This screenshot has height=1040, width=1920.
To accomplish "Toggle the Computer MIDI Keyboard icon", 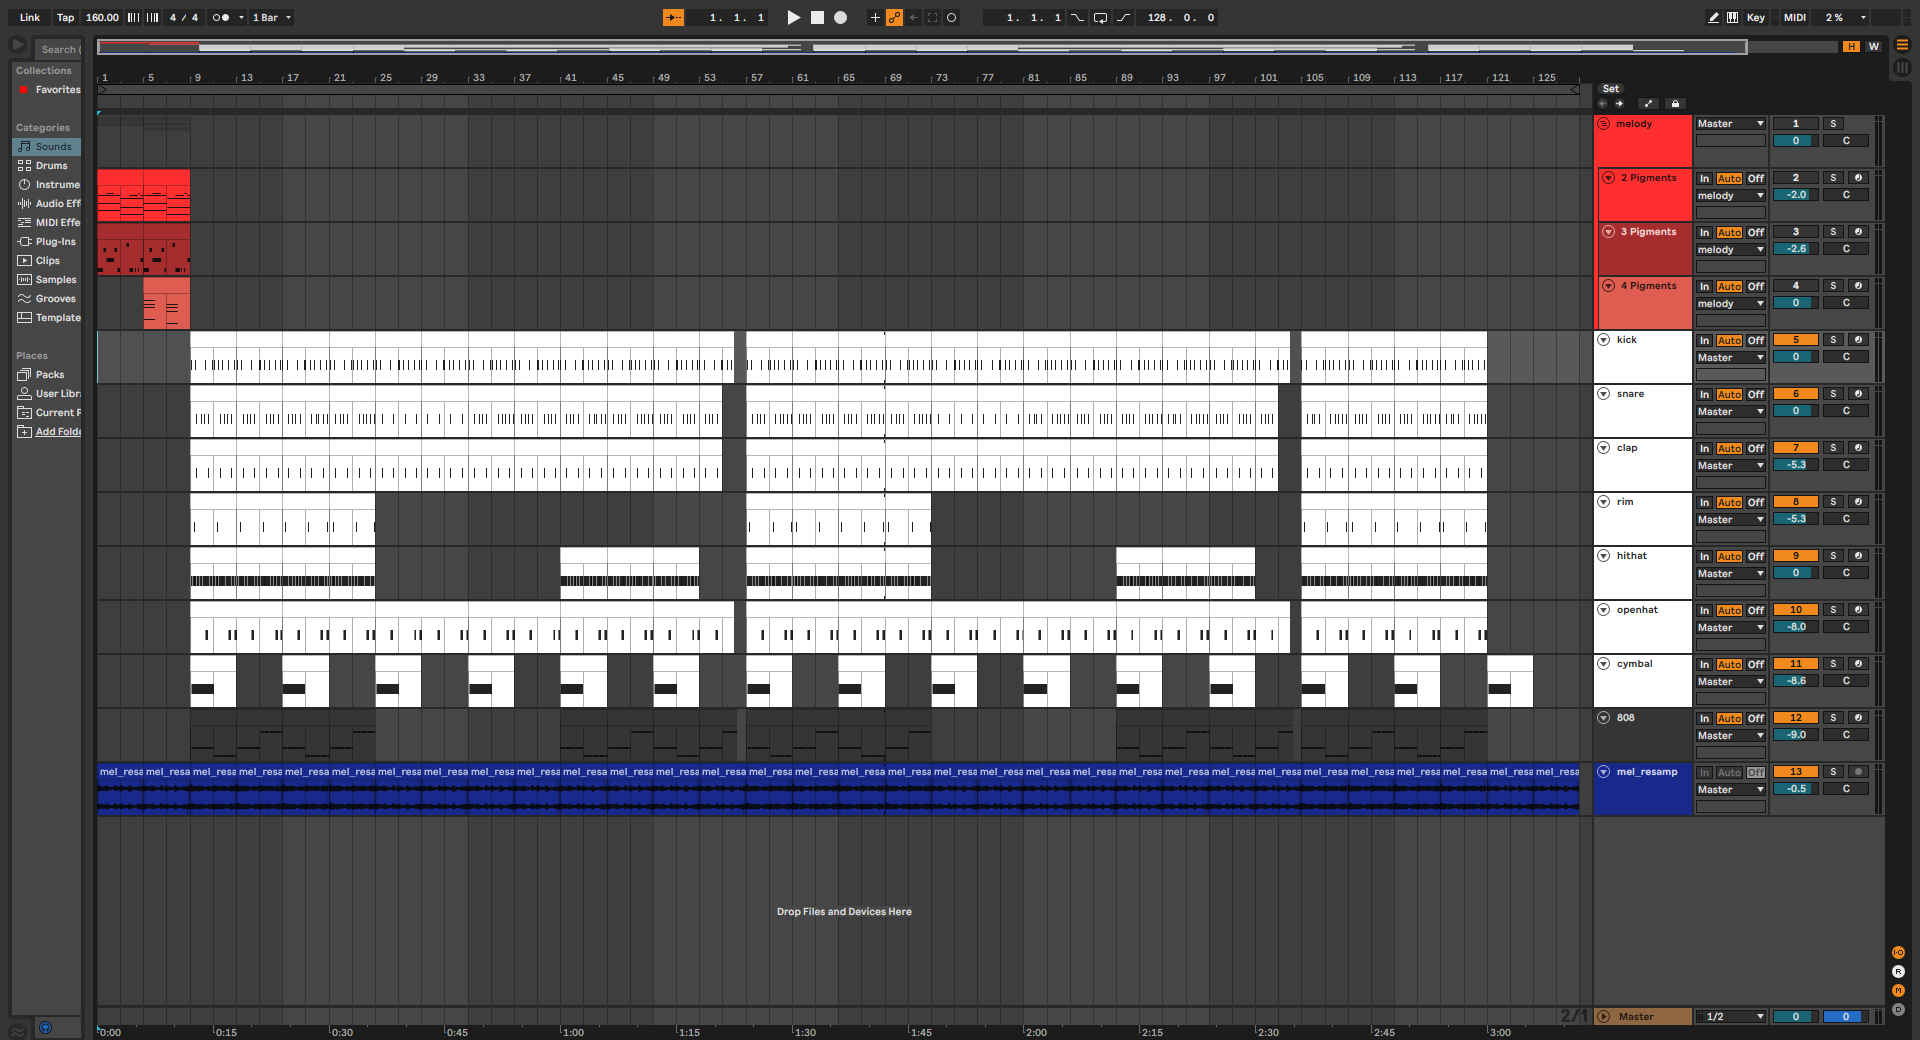I will point(1732,17).
